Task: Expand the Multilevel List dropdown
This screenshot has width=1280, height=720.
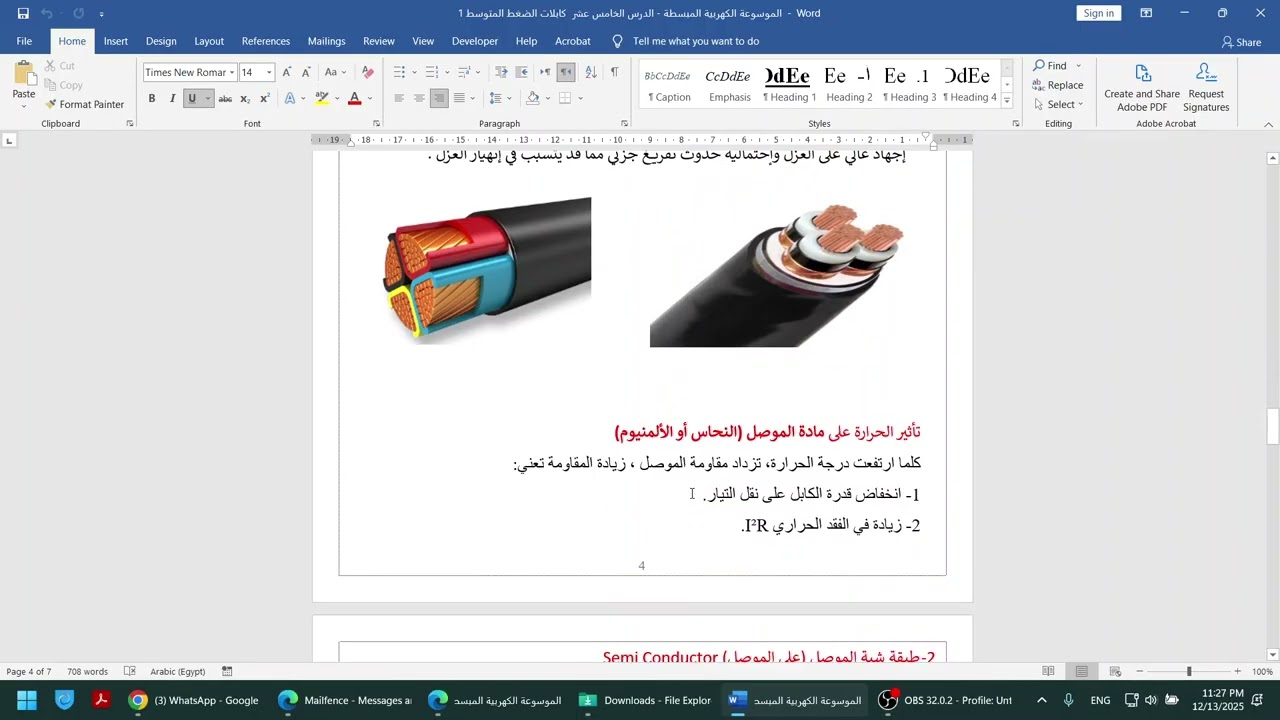Action: (x=478, y=72)
